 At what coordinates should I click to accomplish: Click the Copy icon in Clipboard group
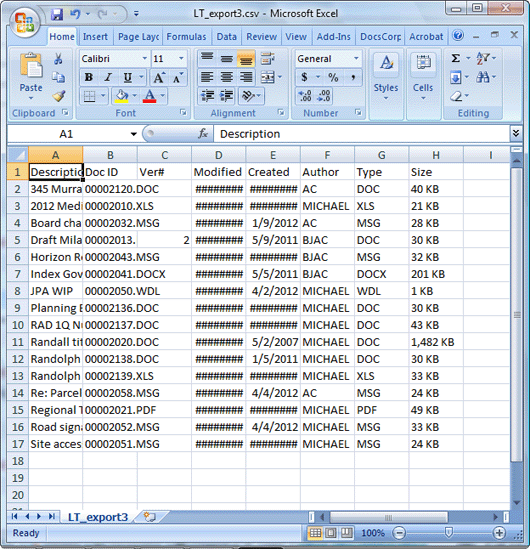[58, 77]
